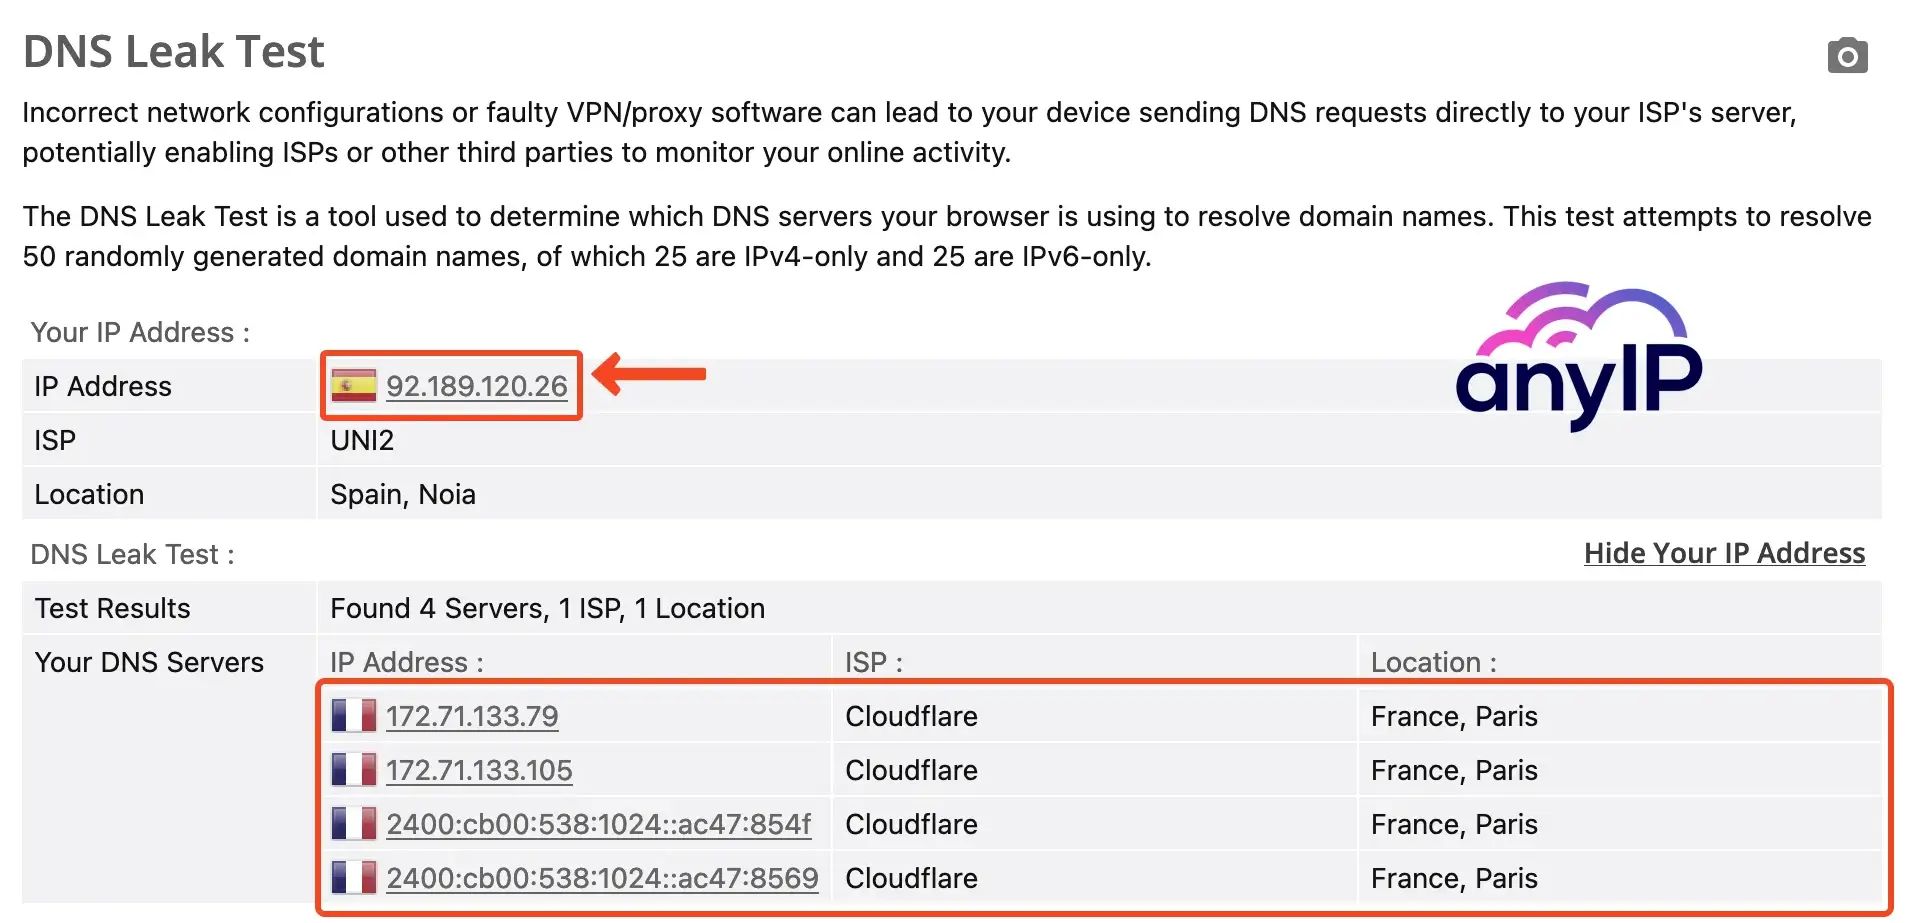Click the Spain flag next to your IP
This screenshot has width=1906, height=923.
point(354,386)
